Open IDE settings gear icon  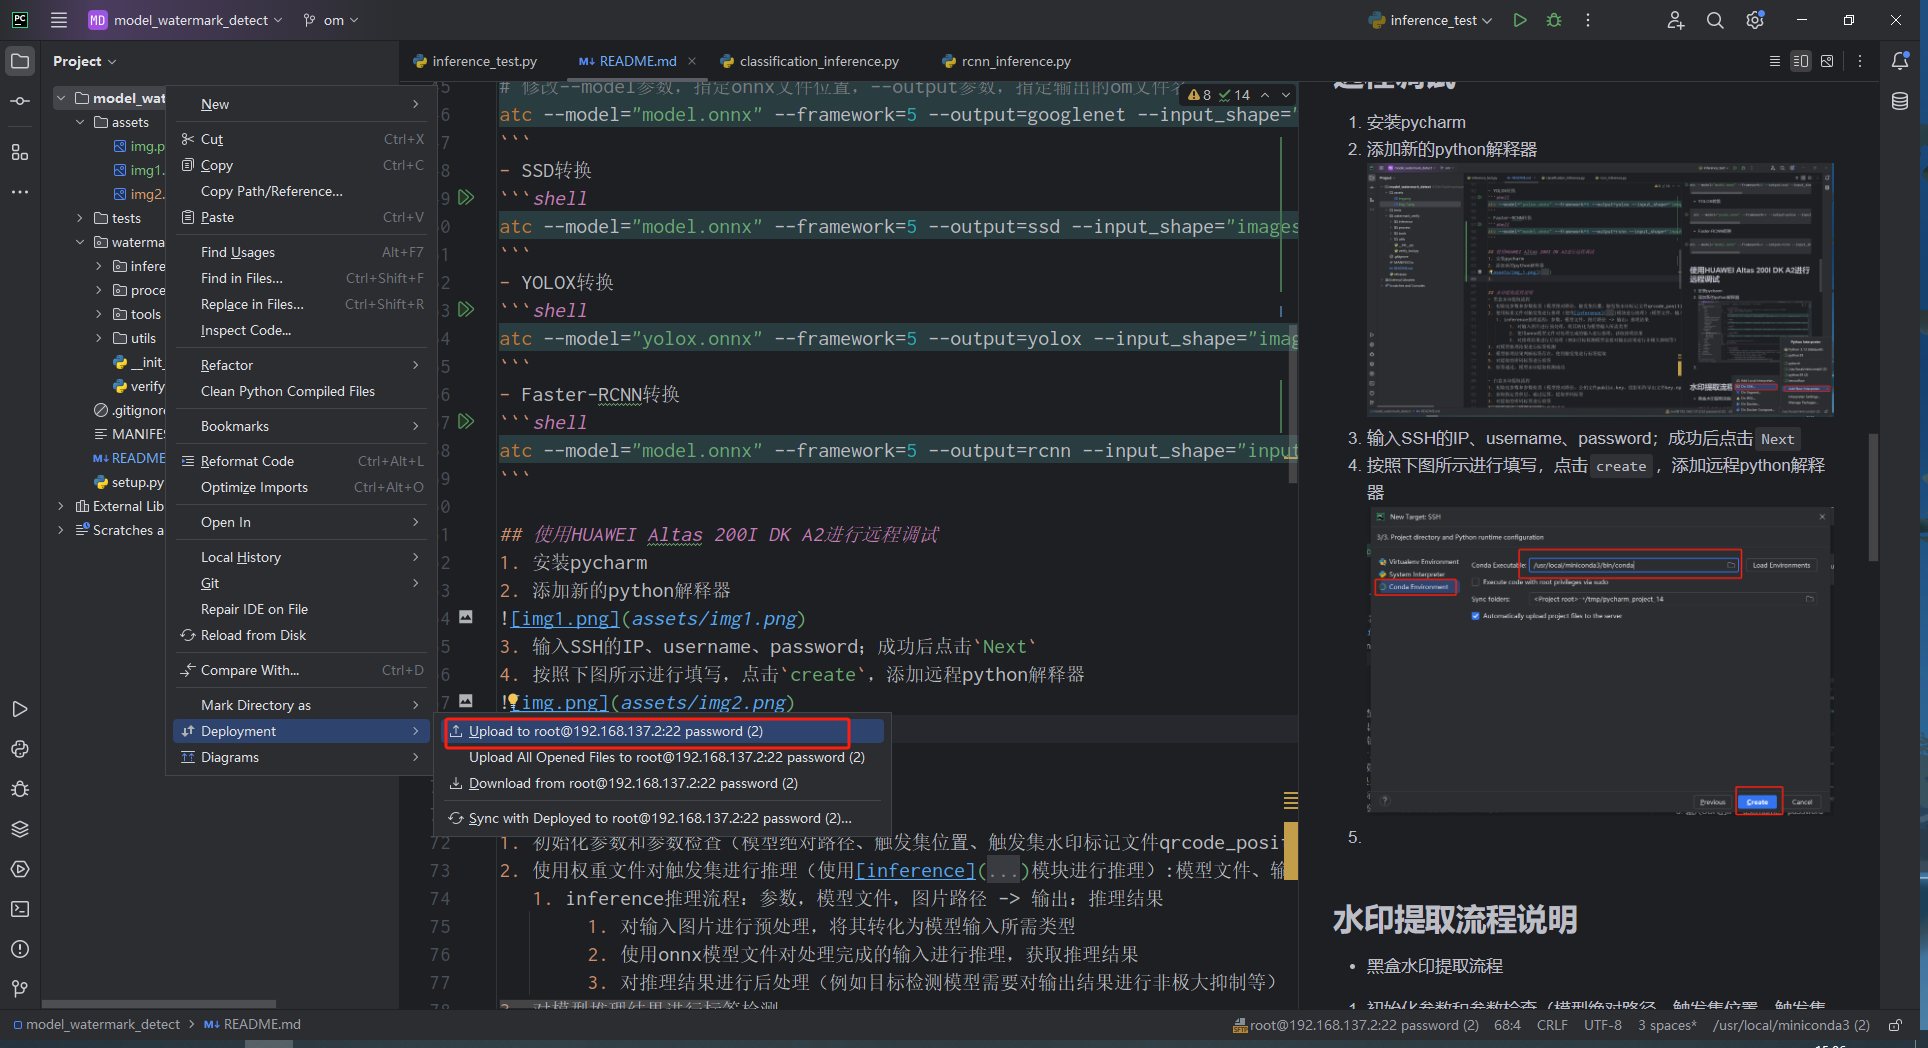point(1755,20)
